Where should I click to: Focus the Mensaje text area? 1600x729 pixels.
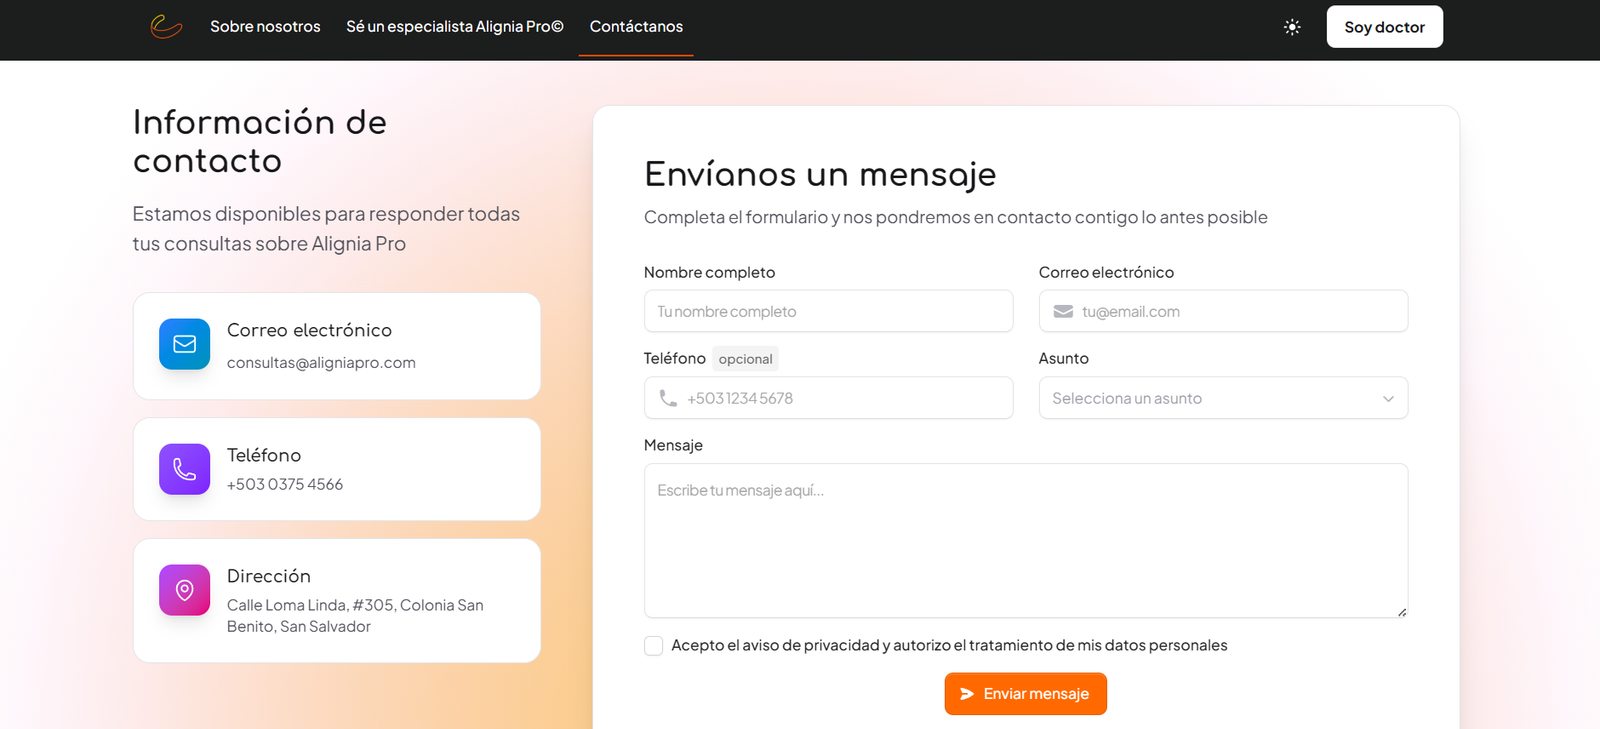(x=1026, y=541)
